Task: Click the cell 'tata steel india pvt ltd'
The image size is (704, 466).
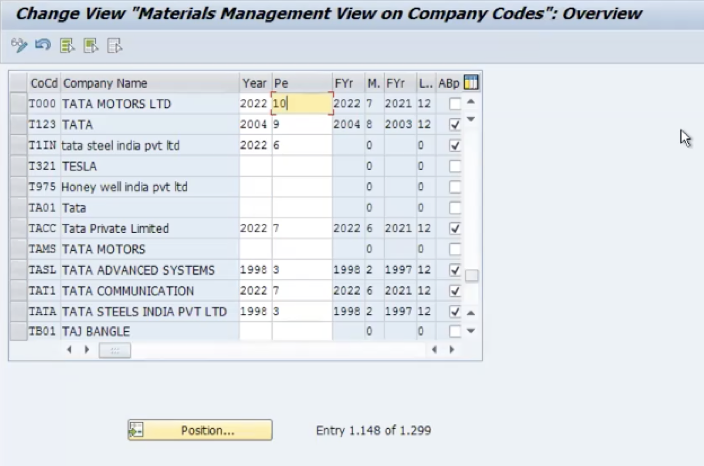Action: 150,145
